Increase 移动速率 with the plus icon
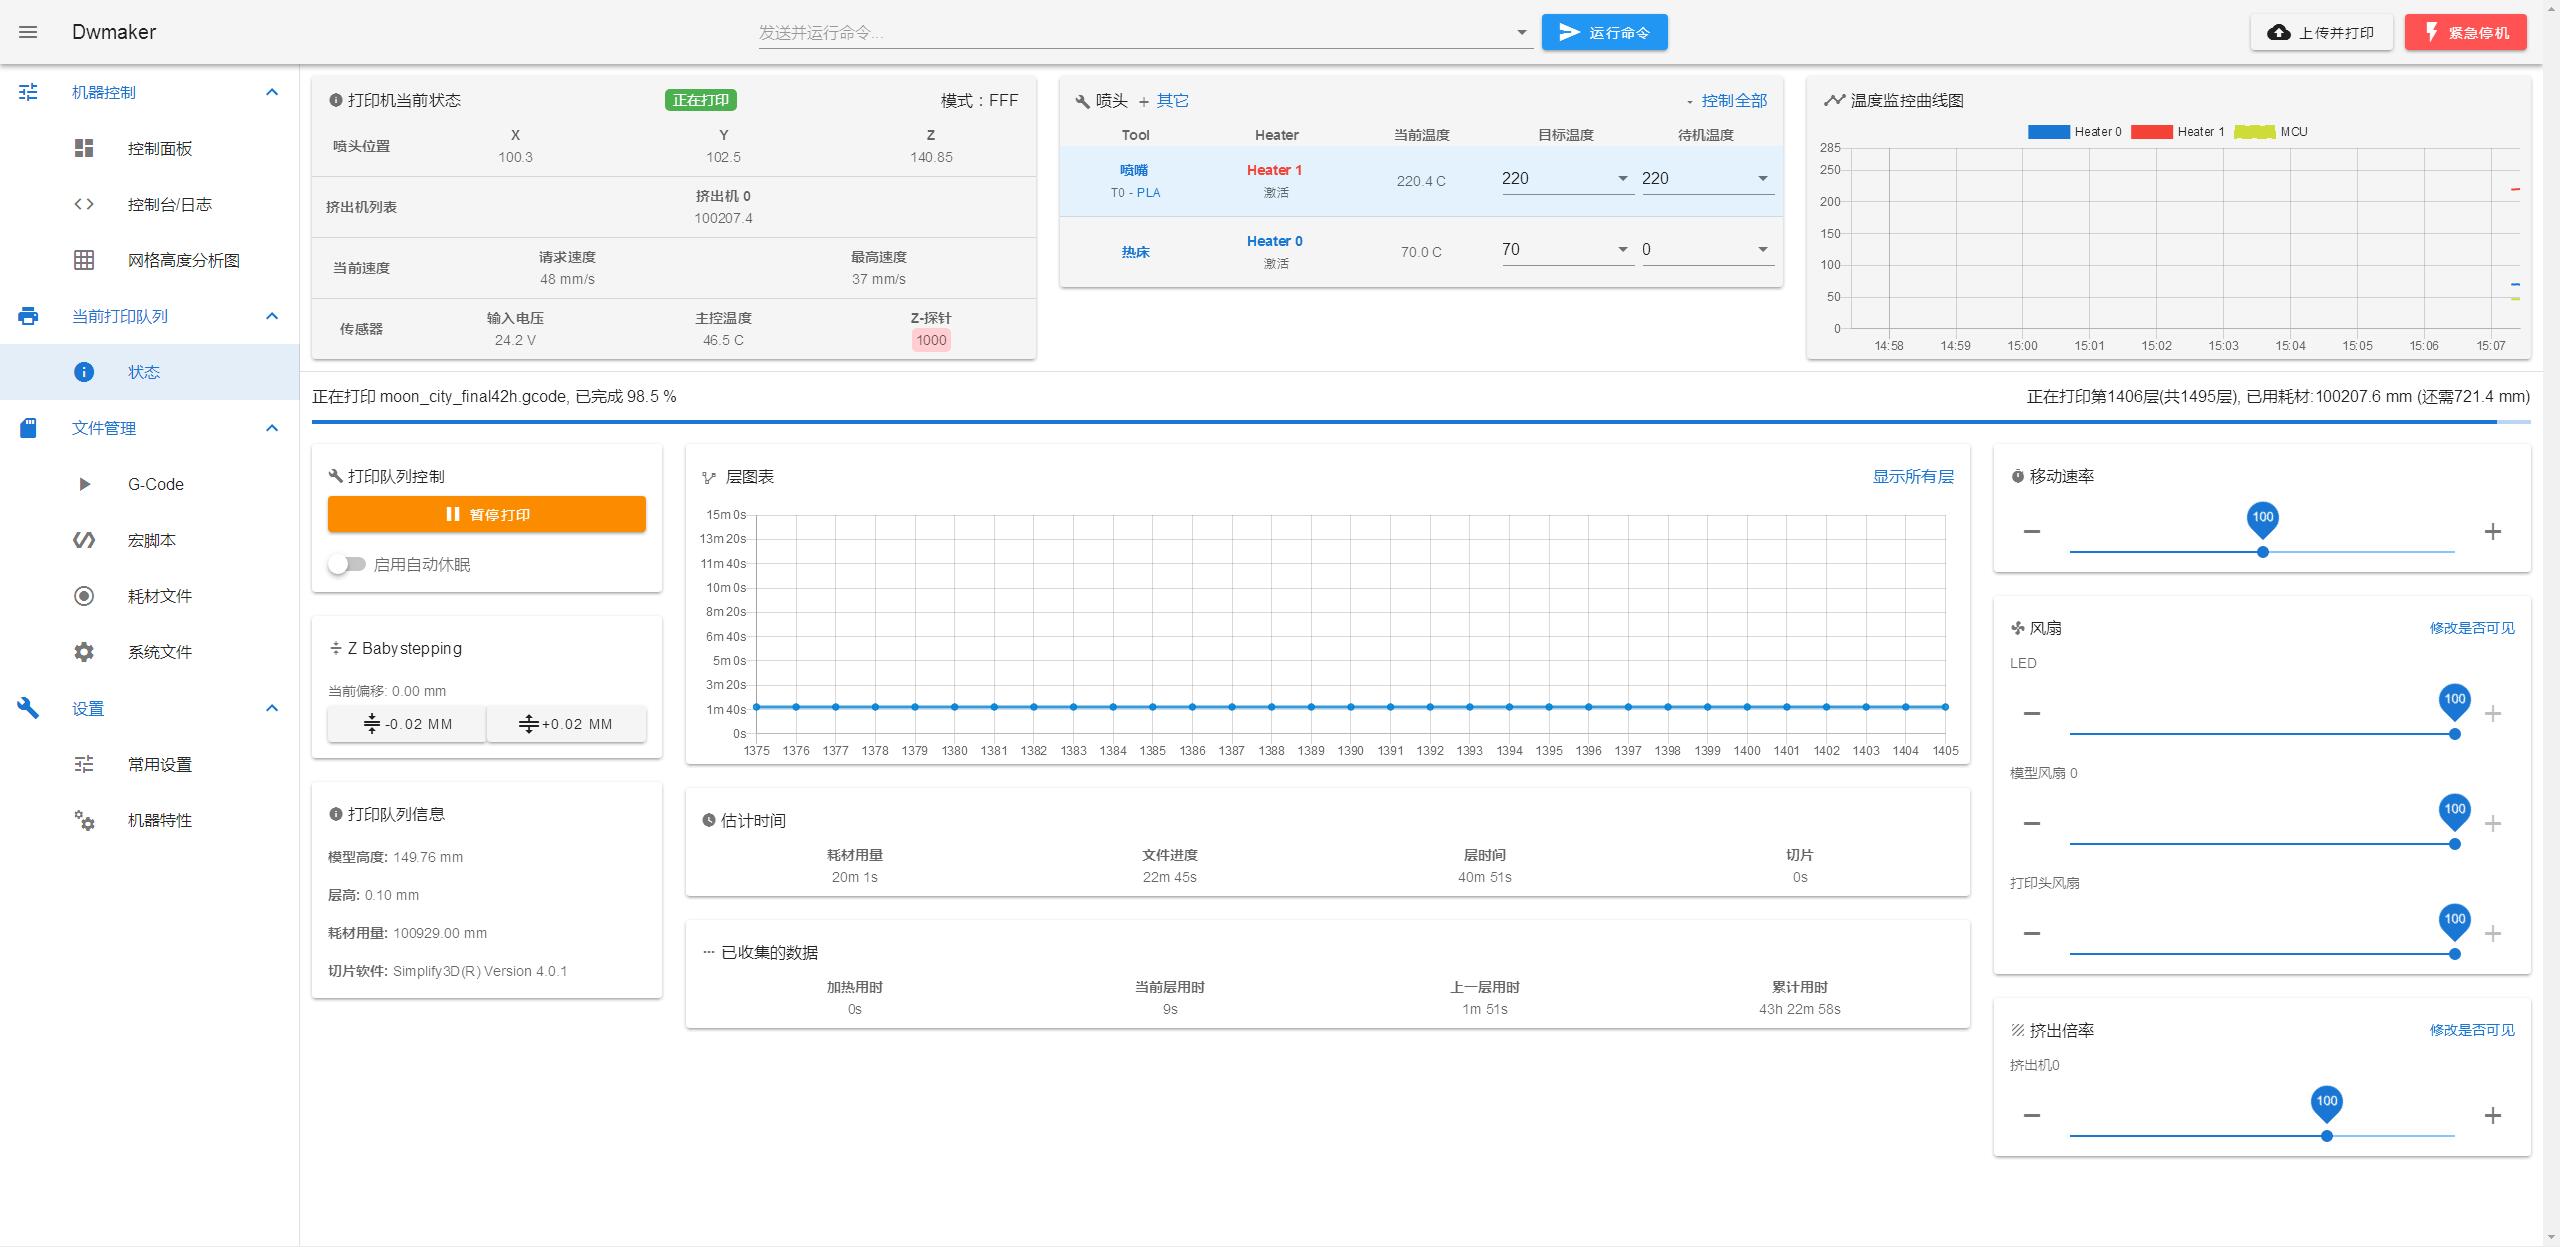 (x=2493, y=531)
